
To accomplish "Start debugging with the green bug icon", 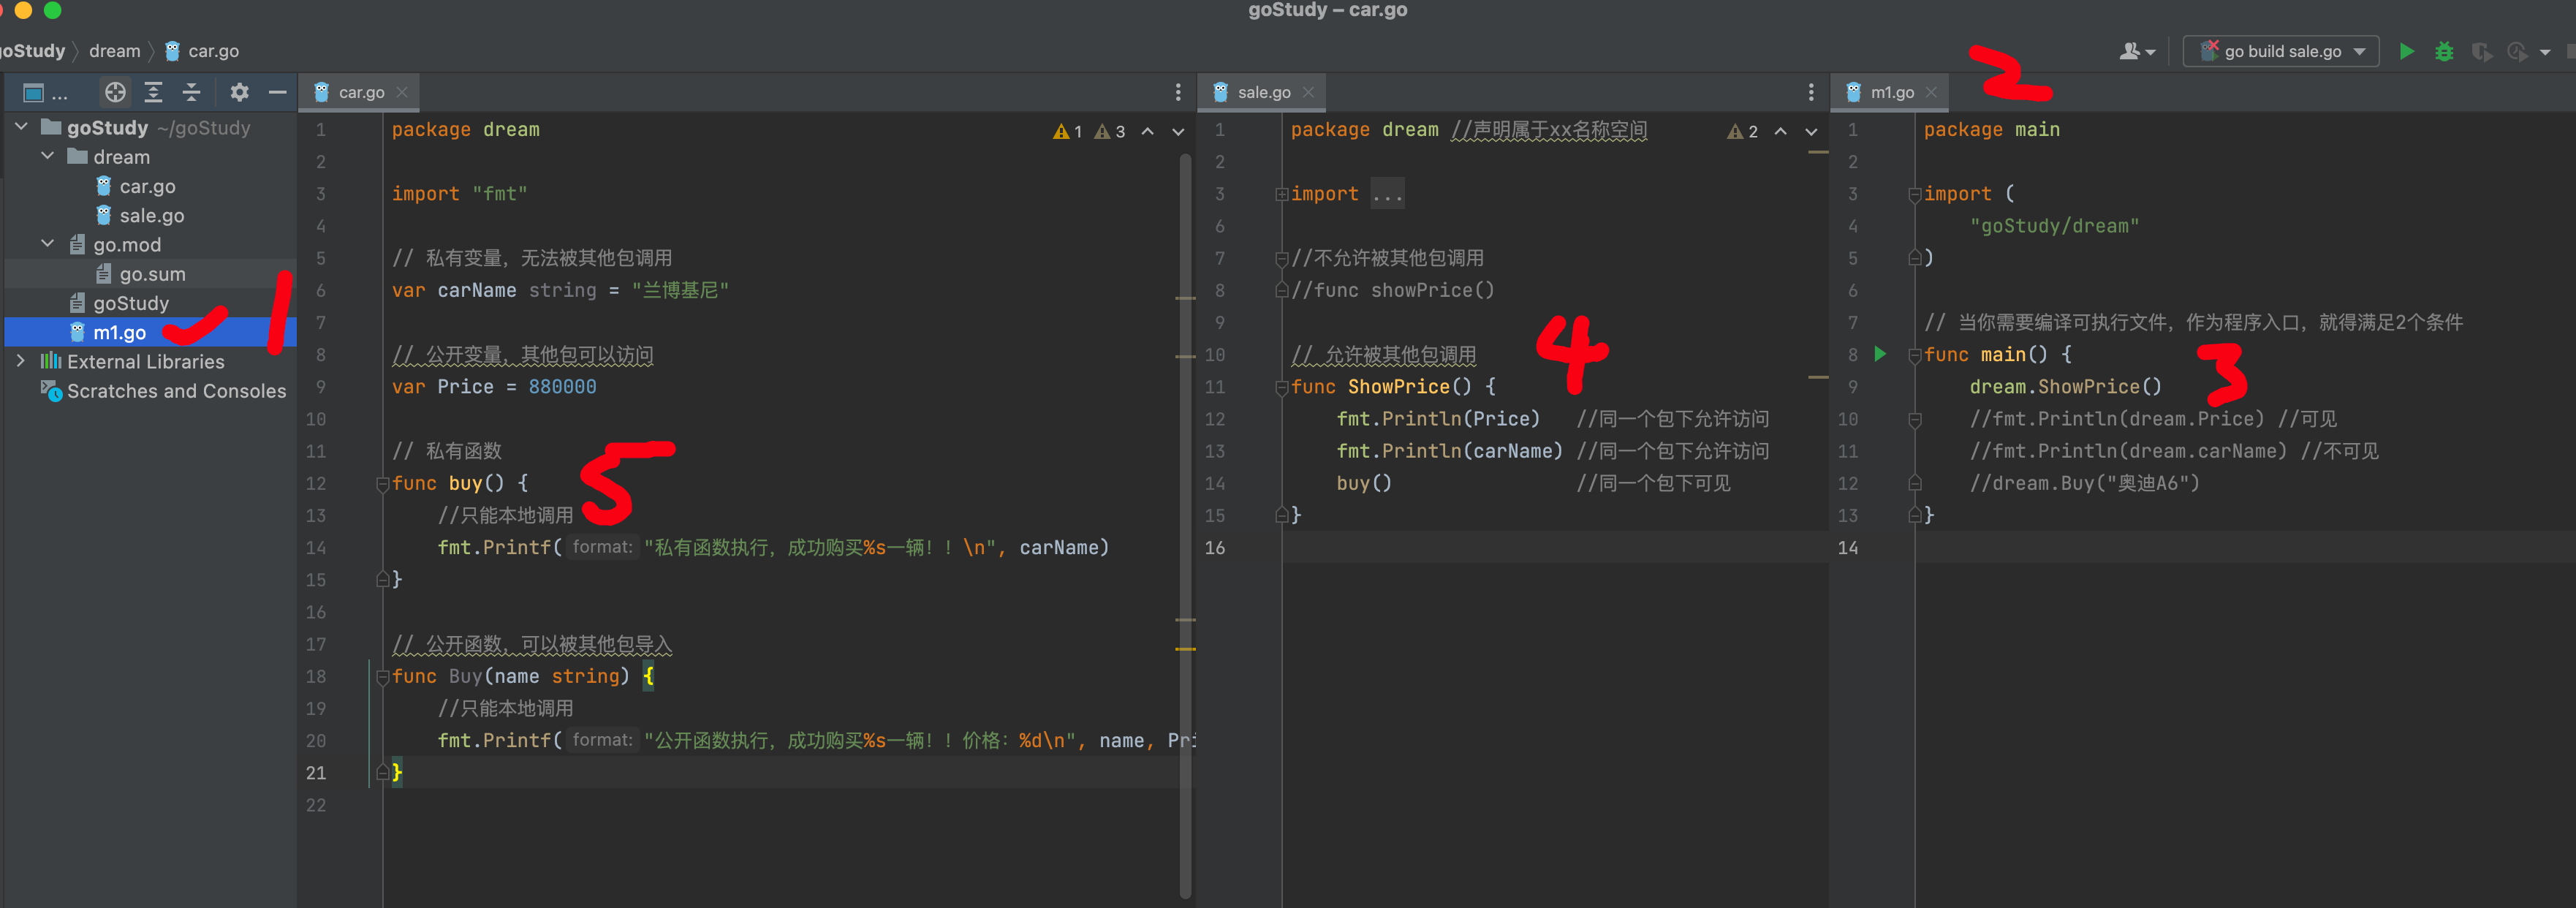I will pyautogui.click(x=2444, y=51).
